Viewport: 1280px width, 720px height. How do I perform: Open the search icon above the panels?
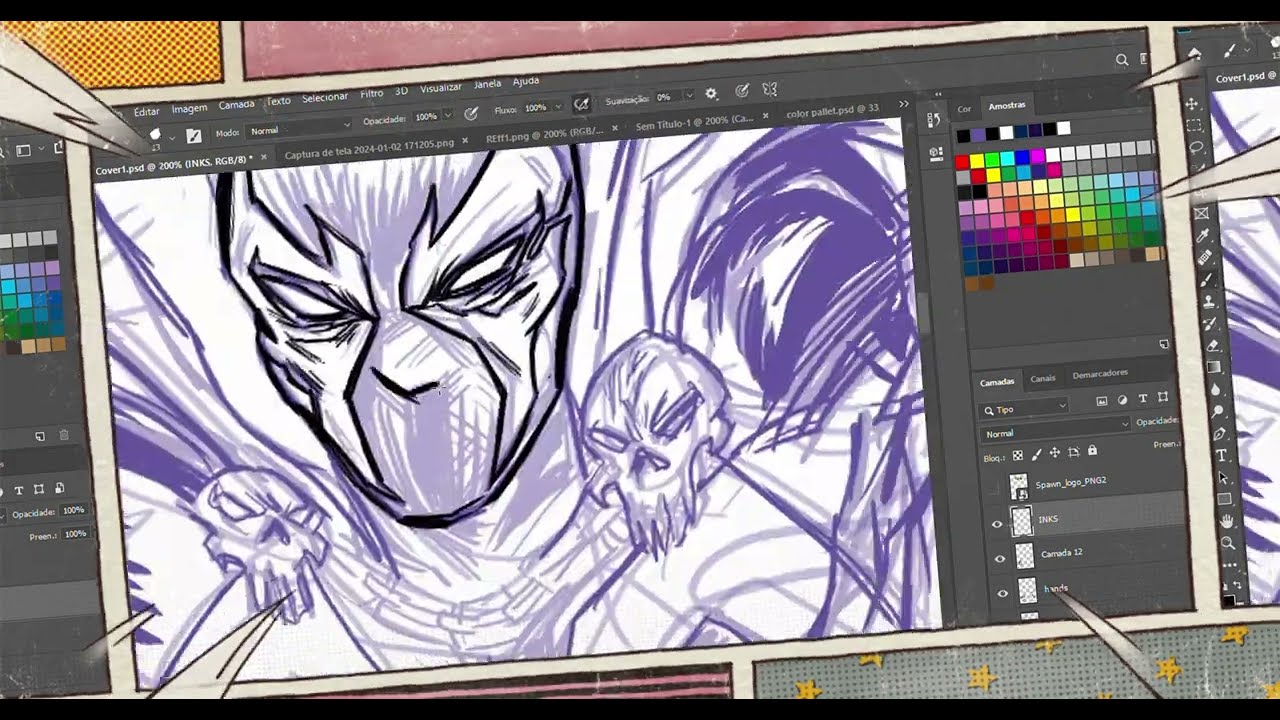pos(1122,60)
